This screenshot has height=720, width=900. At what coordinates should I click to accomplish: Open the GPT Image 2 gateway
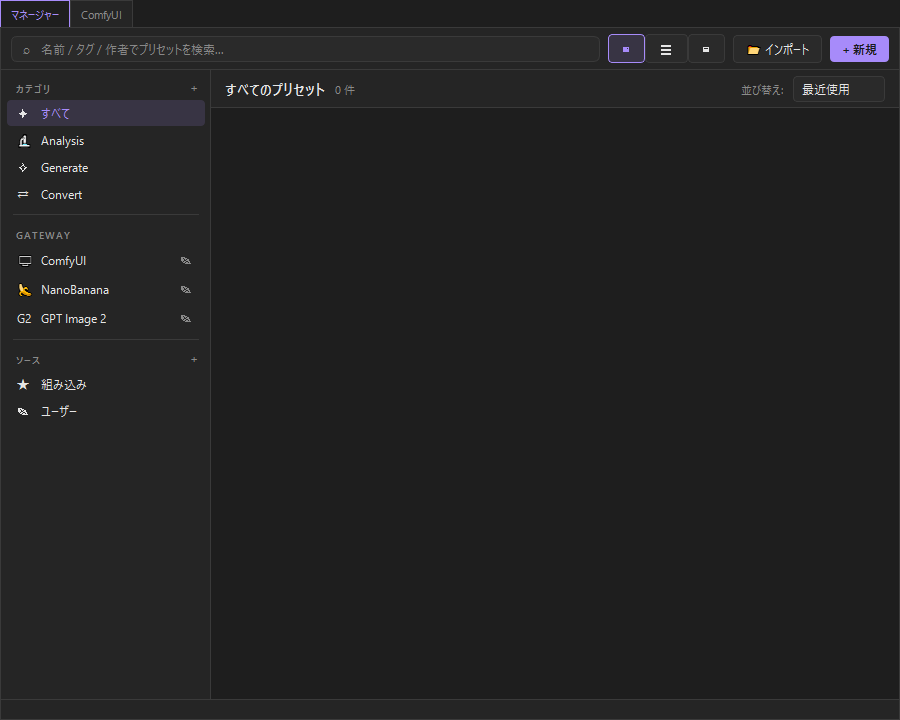coord(106,319)
